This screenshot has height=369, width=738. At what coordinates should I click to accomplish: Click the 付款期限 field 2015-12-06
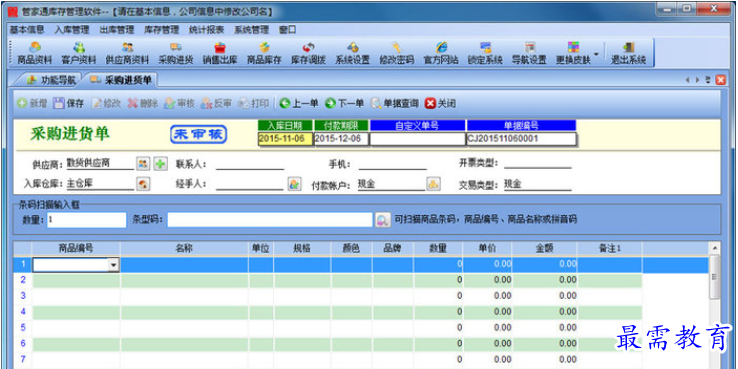[x=341, y=139]
